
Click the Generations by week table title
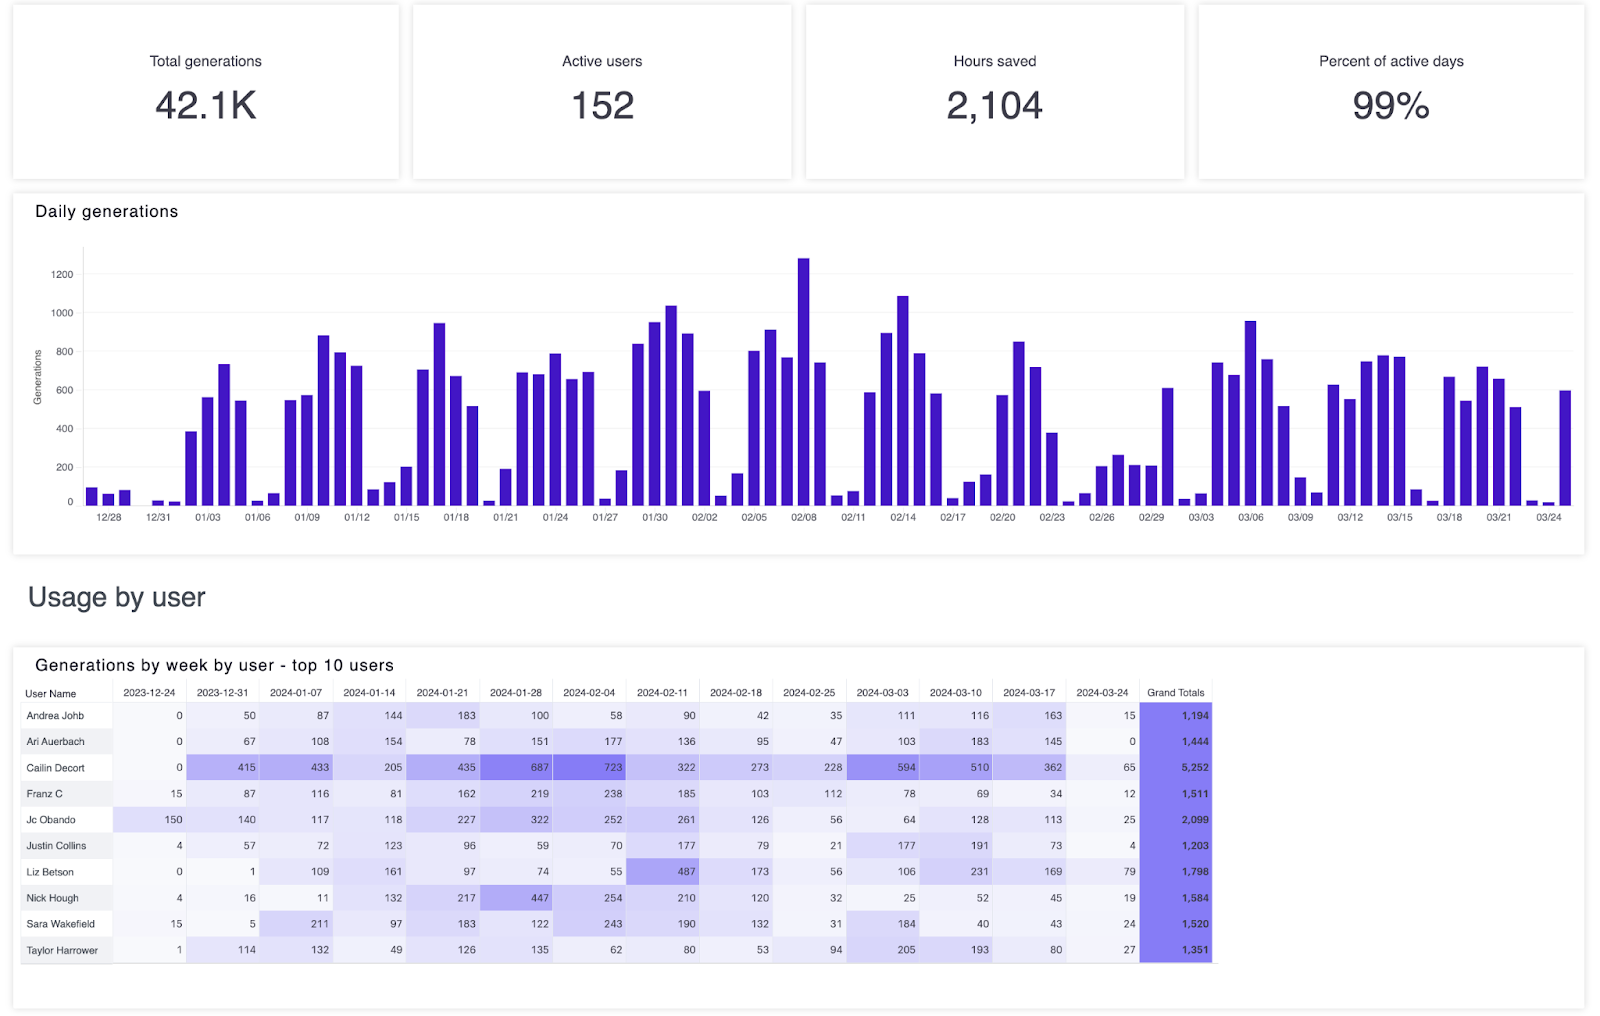(214, 665)
